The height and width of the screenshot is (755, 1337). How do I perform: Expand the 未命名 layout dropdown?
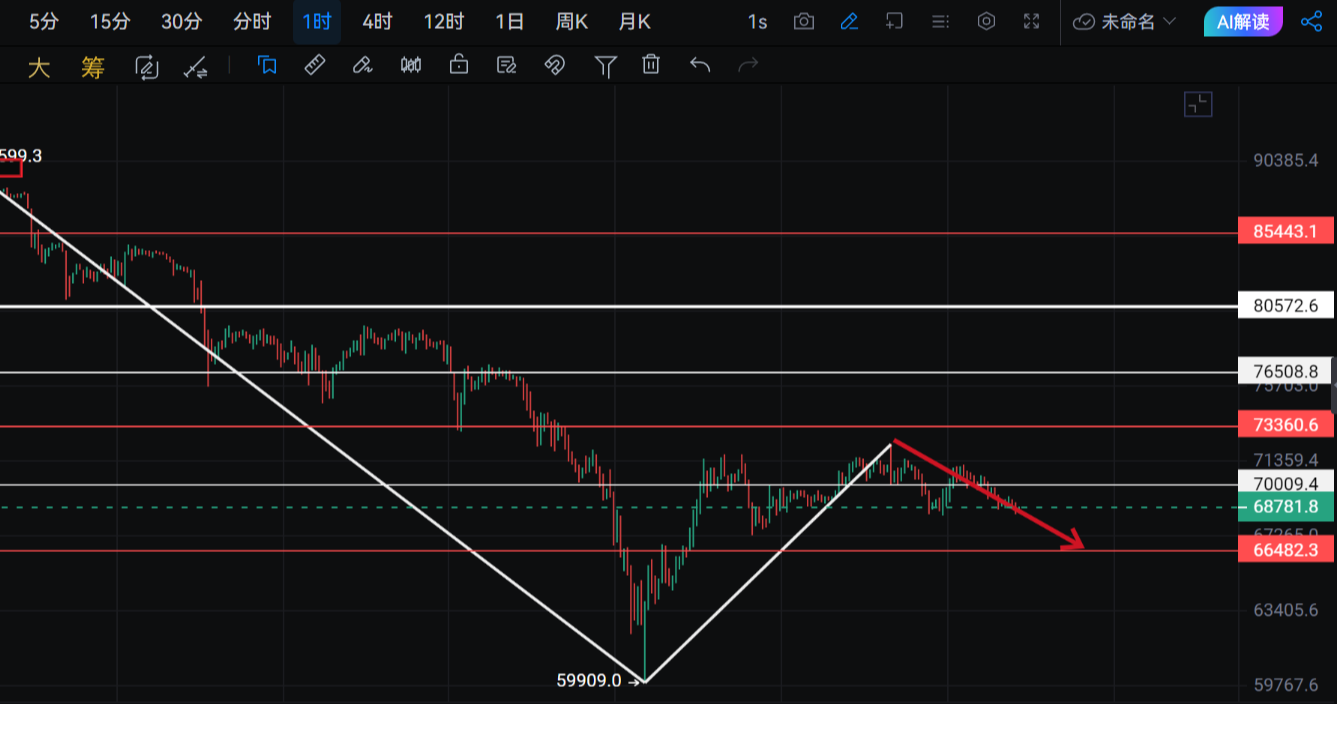click(1125, 22)
